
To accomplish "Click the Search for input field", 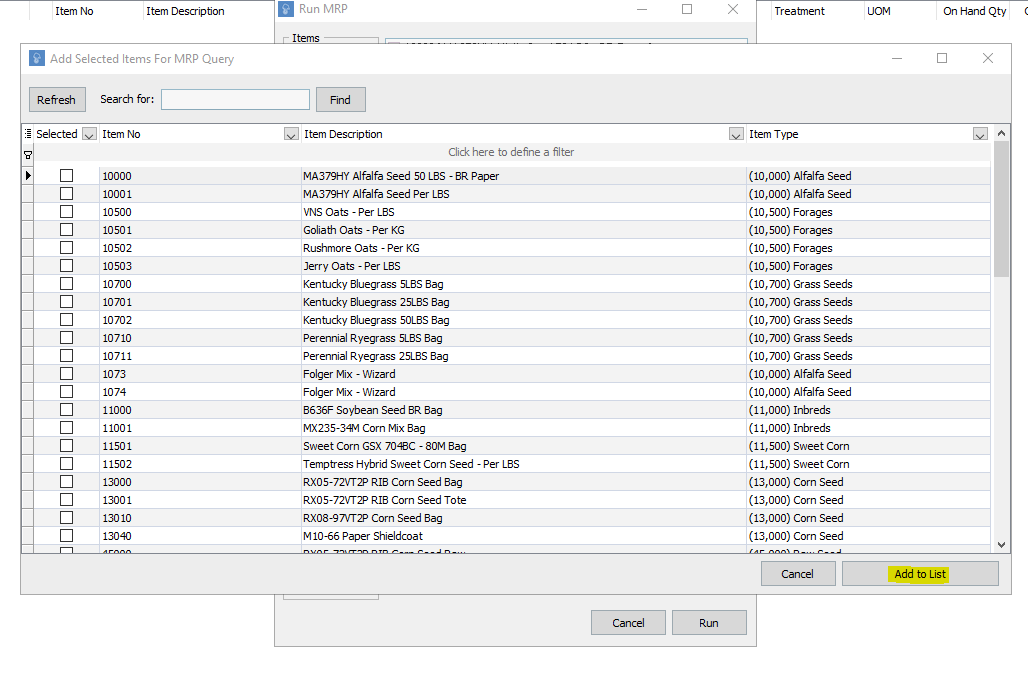I will (x=235, y=100).
